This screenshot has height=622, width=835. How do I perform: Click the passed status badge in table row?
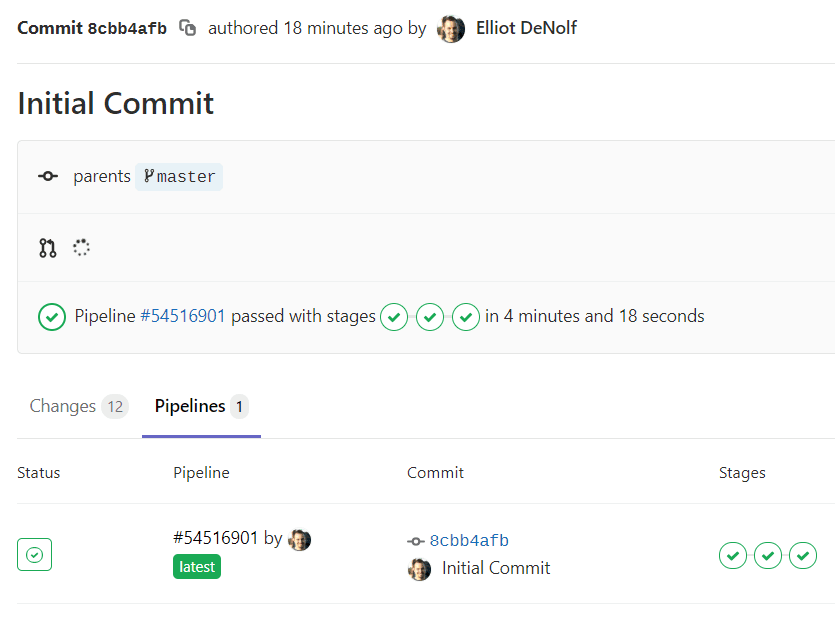[x=34, y=555]
